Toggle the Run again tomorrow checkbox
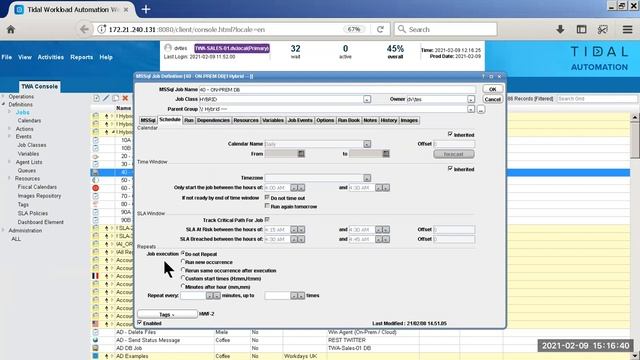 267,206
